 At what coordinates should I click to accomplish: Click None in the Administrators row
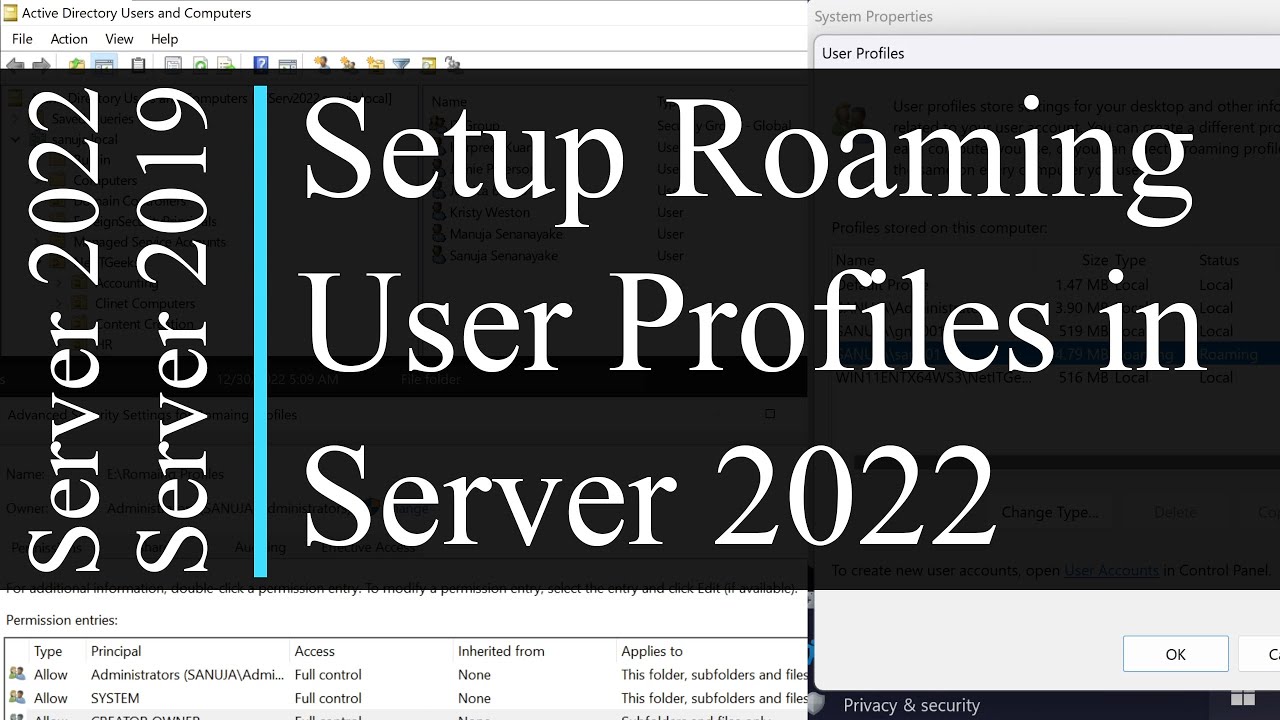[474, 675]
